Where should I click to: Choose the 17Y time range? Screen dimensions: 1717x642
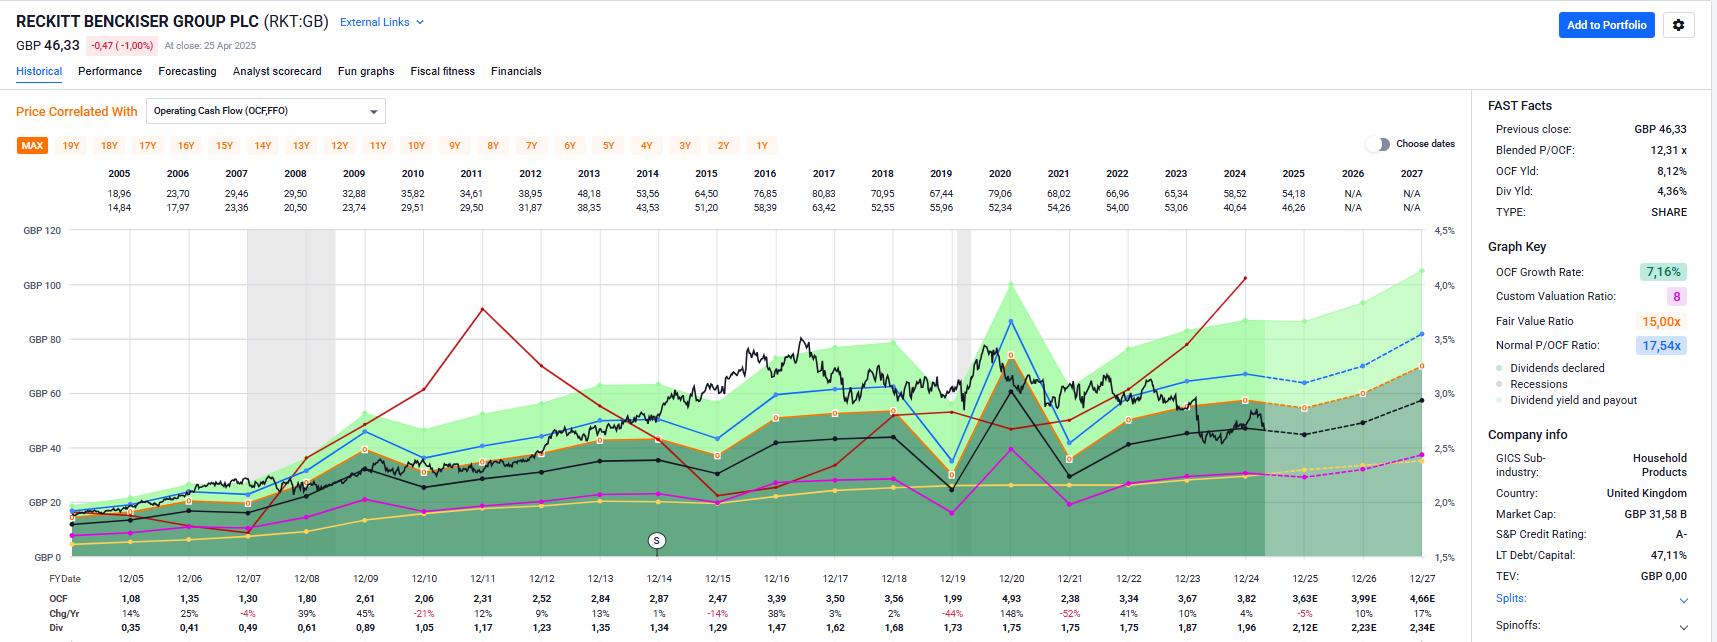pyautogui.click(x=148, y=146)
